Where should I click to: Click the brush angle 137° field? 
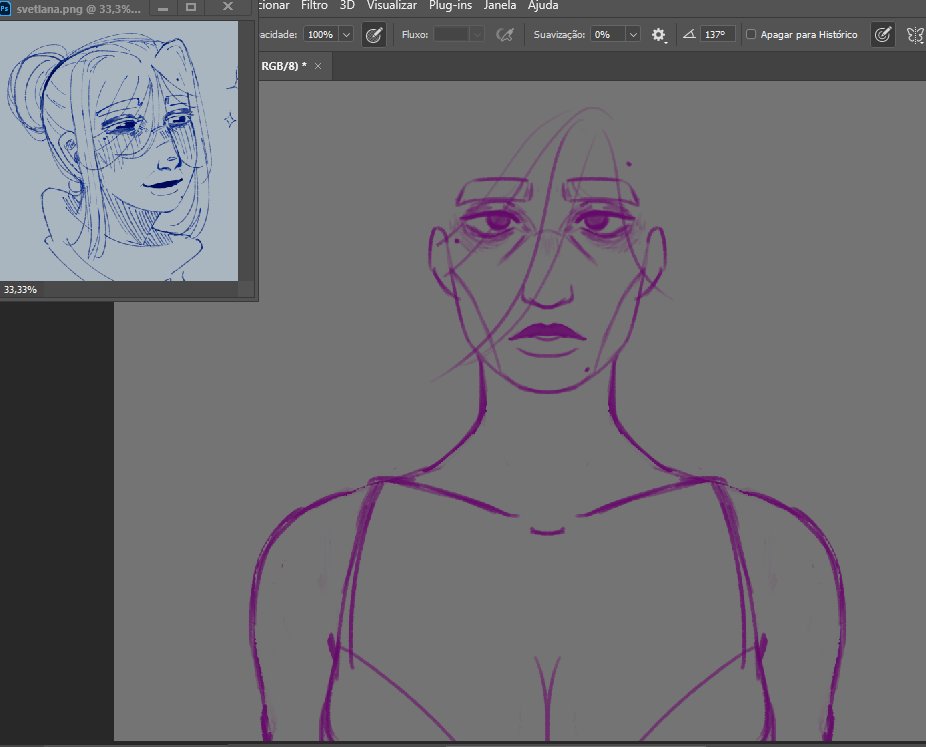click(x=718, y=34)
